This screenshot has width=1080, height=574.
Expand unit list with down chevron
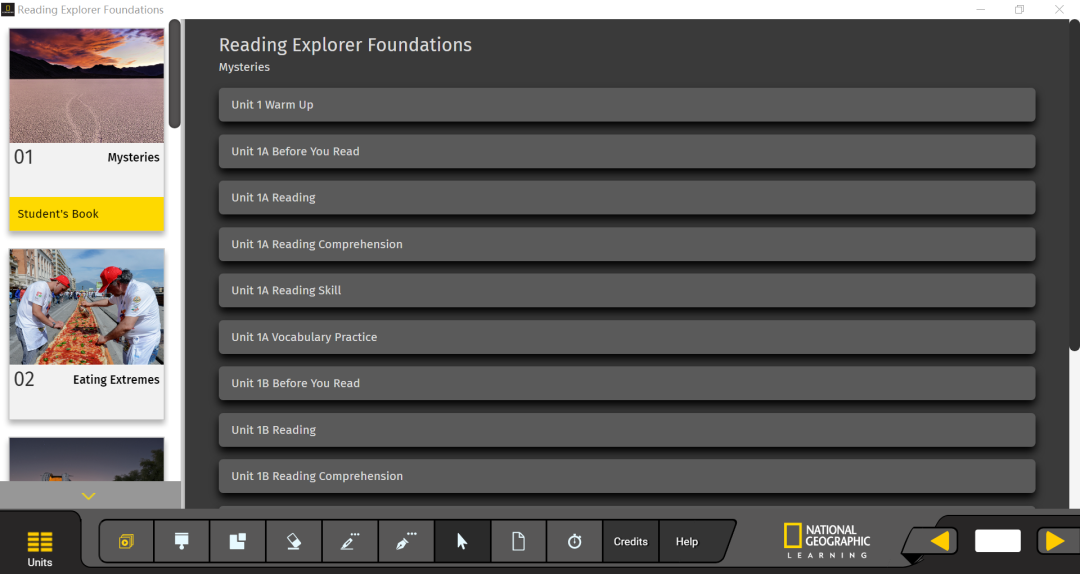click(89, 496)
